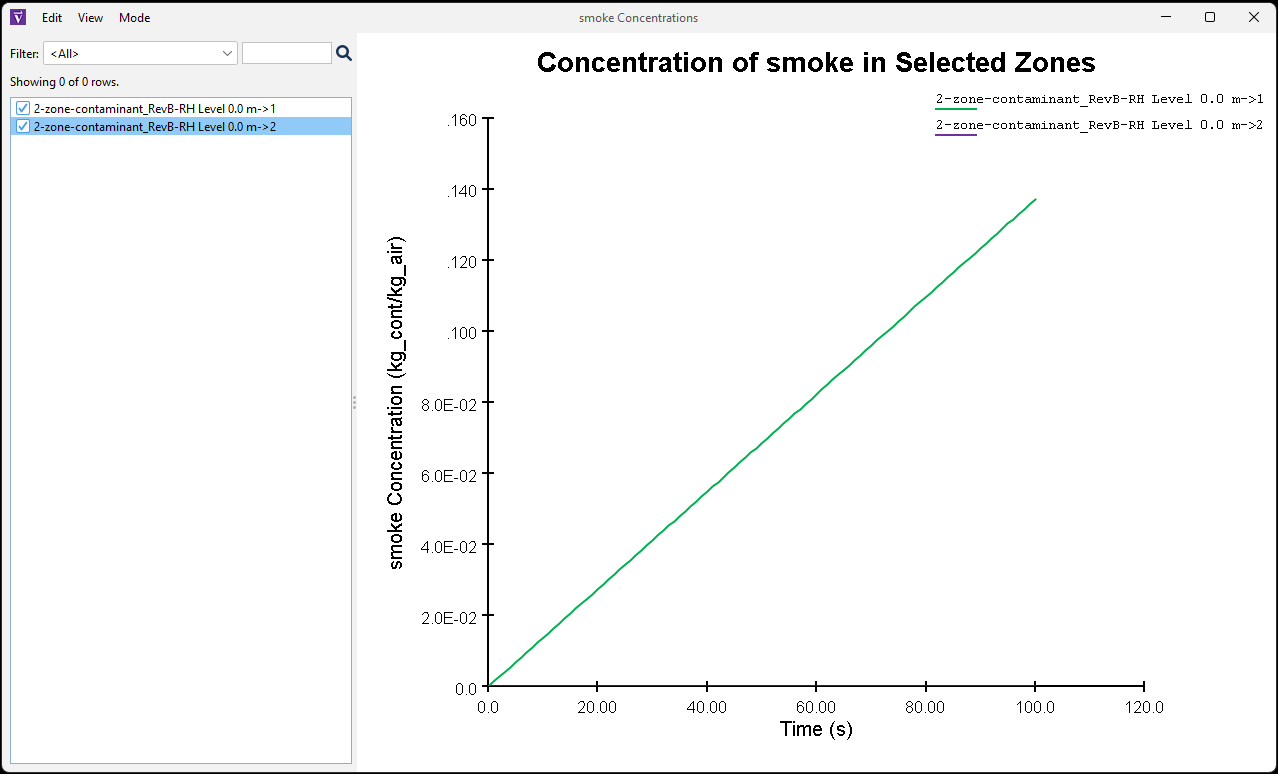Select <All> from the Filter selector
1278x774 pixels.
[x=140, y=52]
